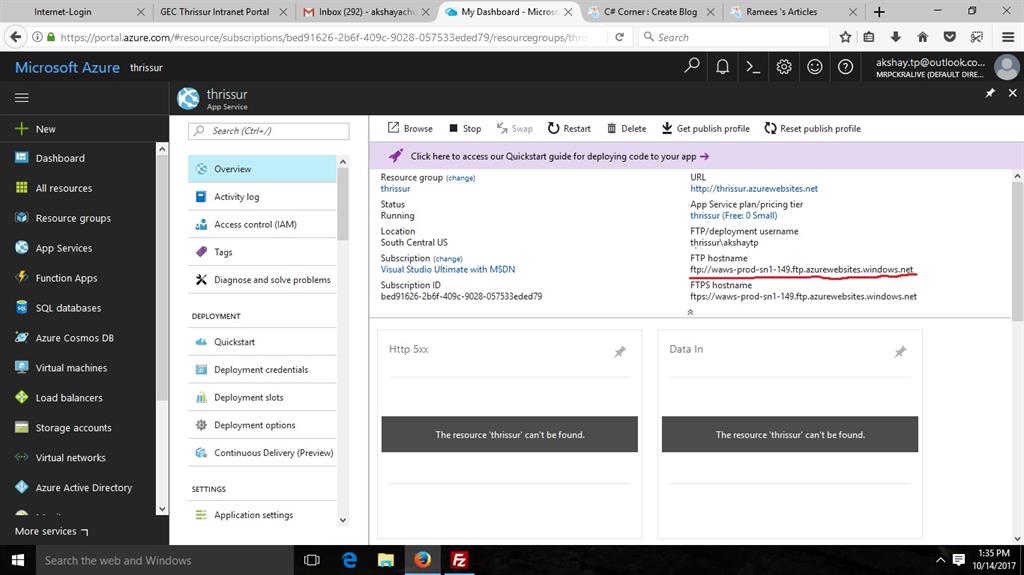
Task: Send feedback via smiley icon
Action: (x=814, y=67)
